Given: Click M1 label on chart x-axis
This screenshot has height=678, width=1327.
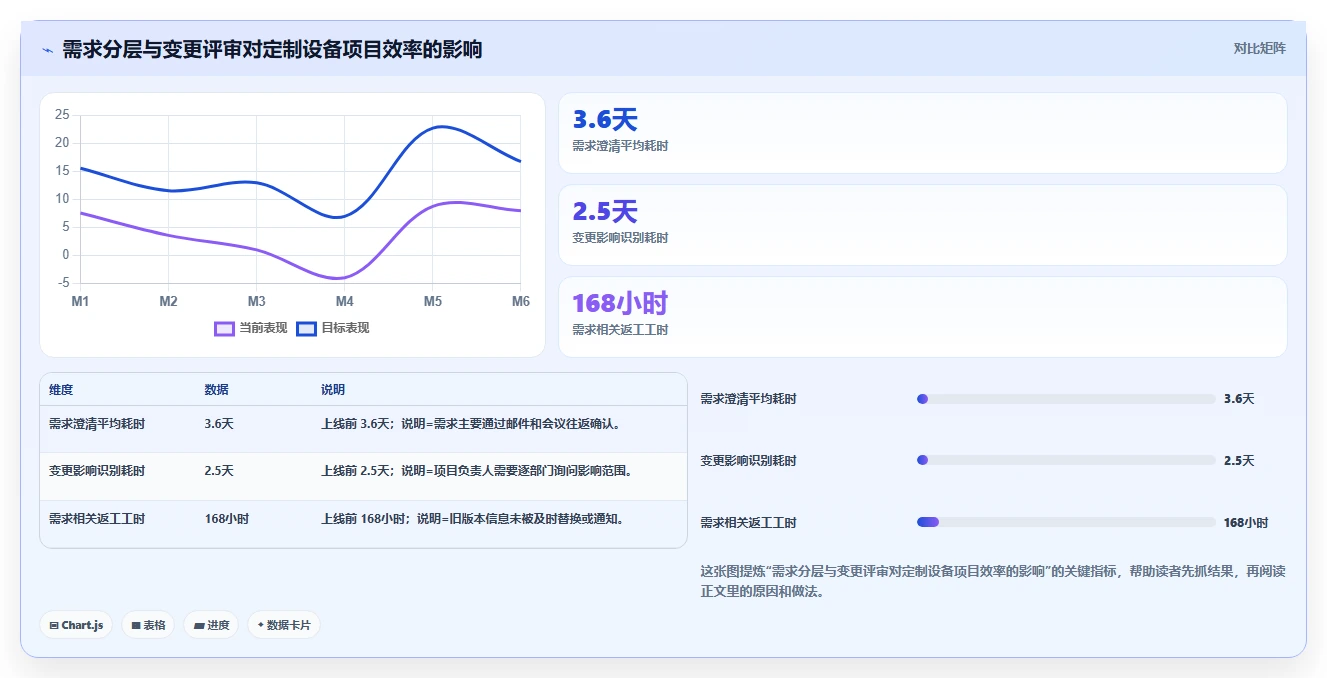Looking at the screenshot, I should [80, 301].
